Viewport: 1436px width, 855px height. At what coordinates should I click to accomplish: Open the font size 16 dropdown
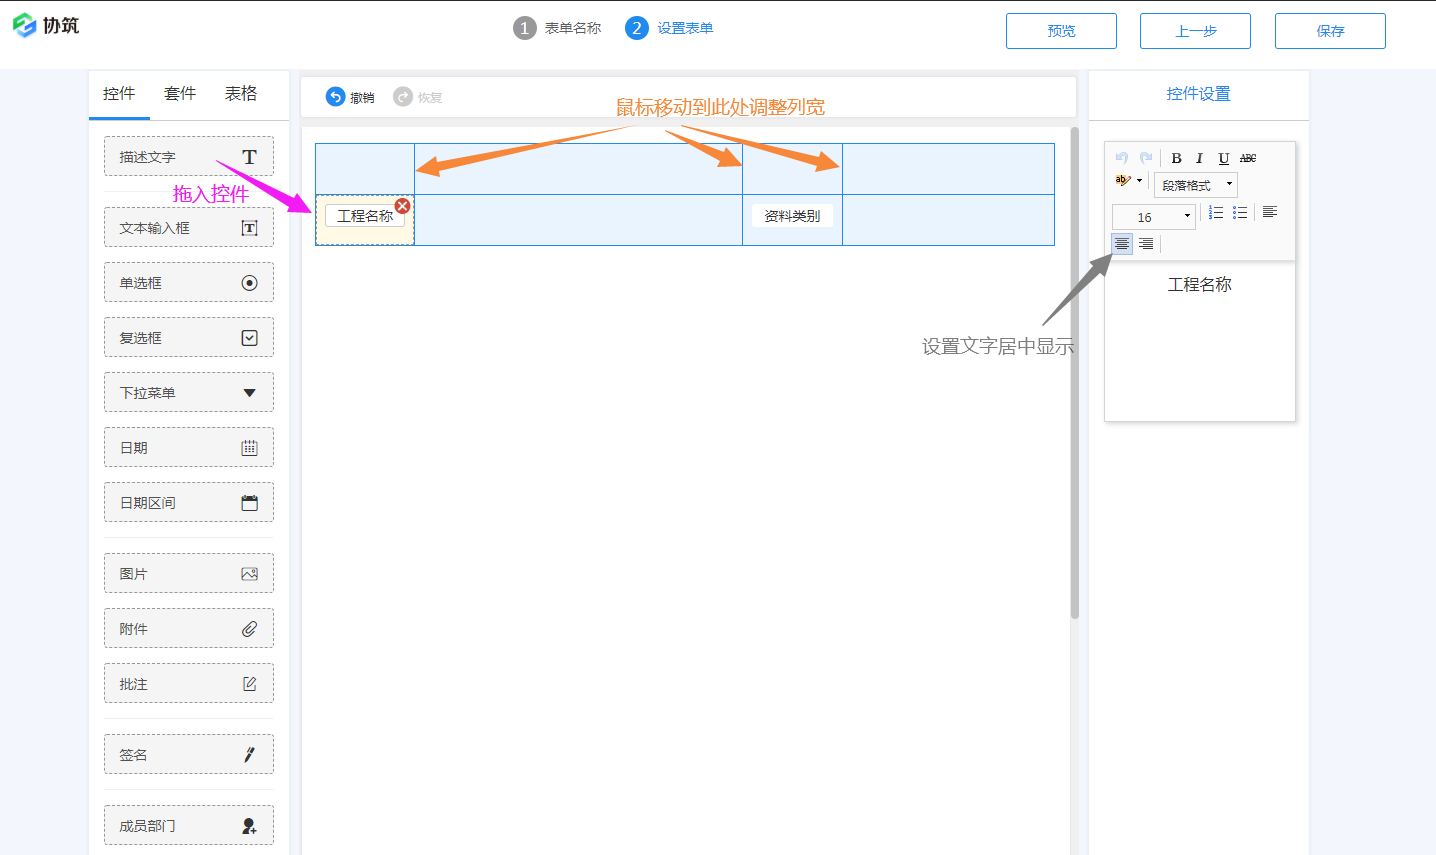[1154, 217]
